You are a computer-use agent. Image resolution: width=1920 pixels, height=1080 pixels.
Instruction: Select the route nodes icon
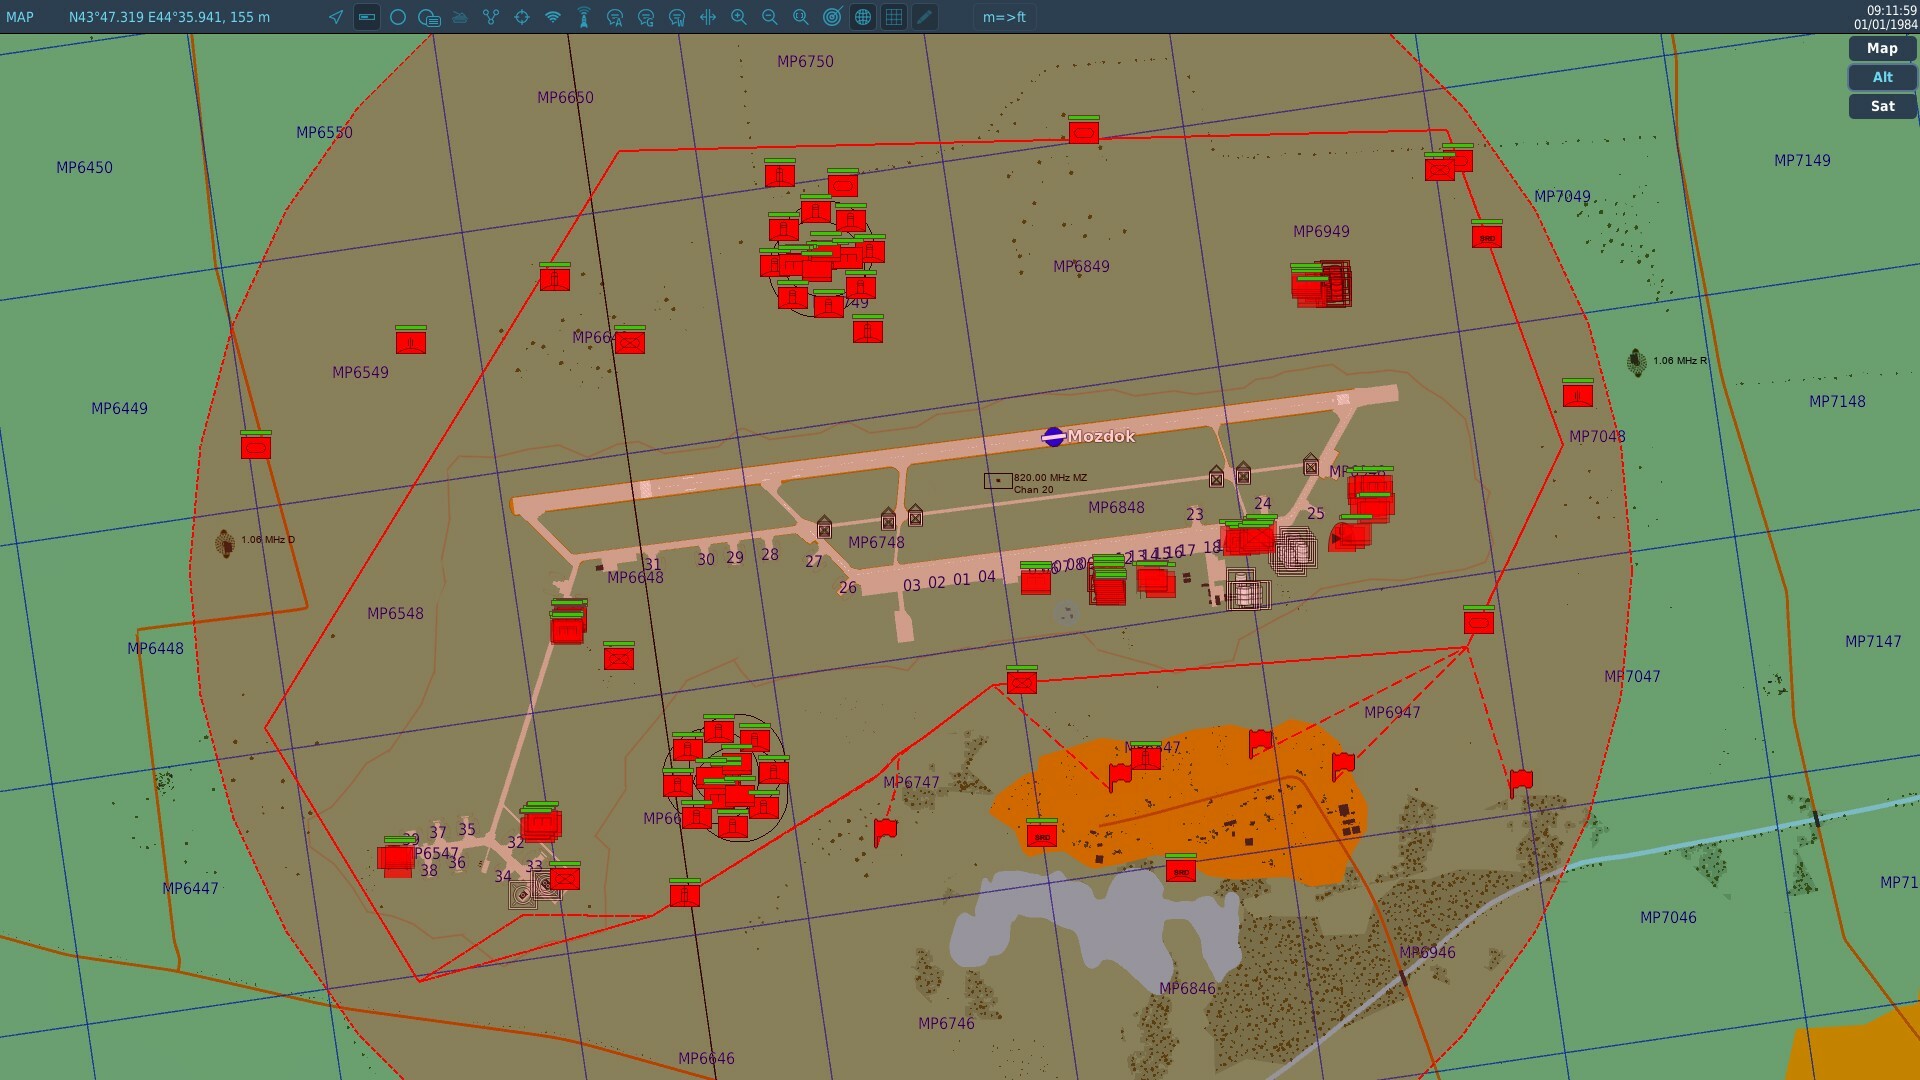491,17
